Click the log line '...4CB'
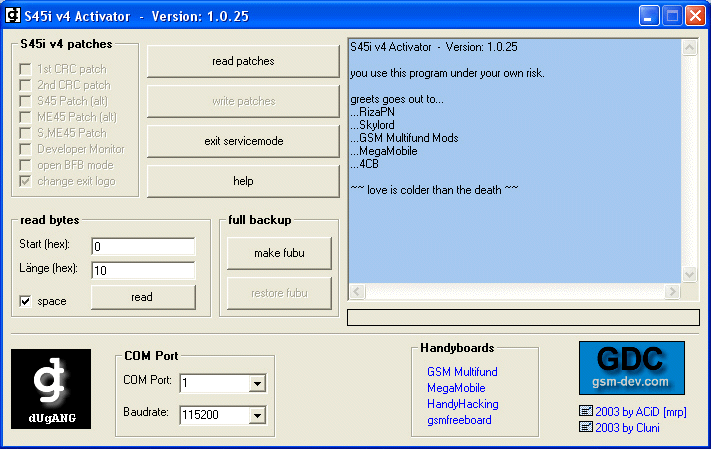 [x=364, y=164]
